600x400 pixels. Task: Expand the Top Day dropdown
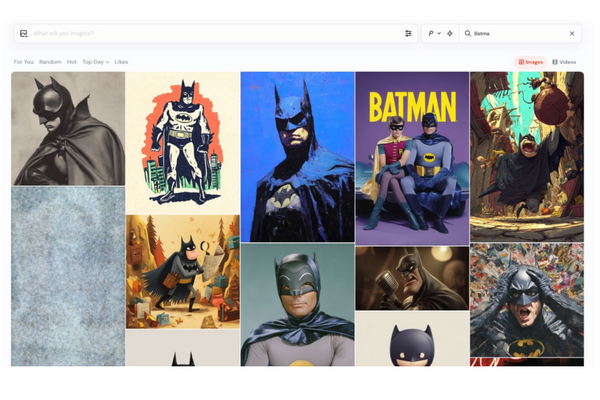coord(96,62)
